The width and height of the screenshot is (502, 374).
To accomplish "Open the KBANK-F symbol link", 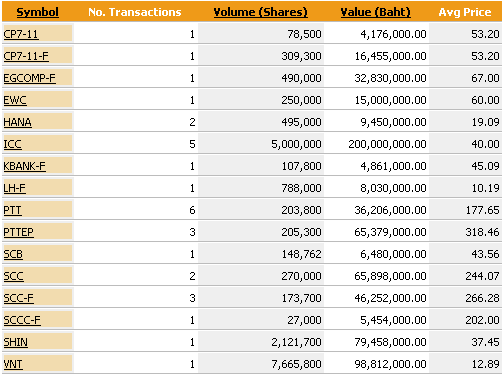I will coord(25,166).
